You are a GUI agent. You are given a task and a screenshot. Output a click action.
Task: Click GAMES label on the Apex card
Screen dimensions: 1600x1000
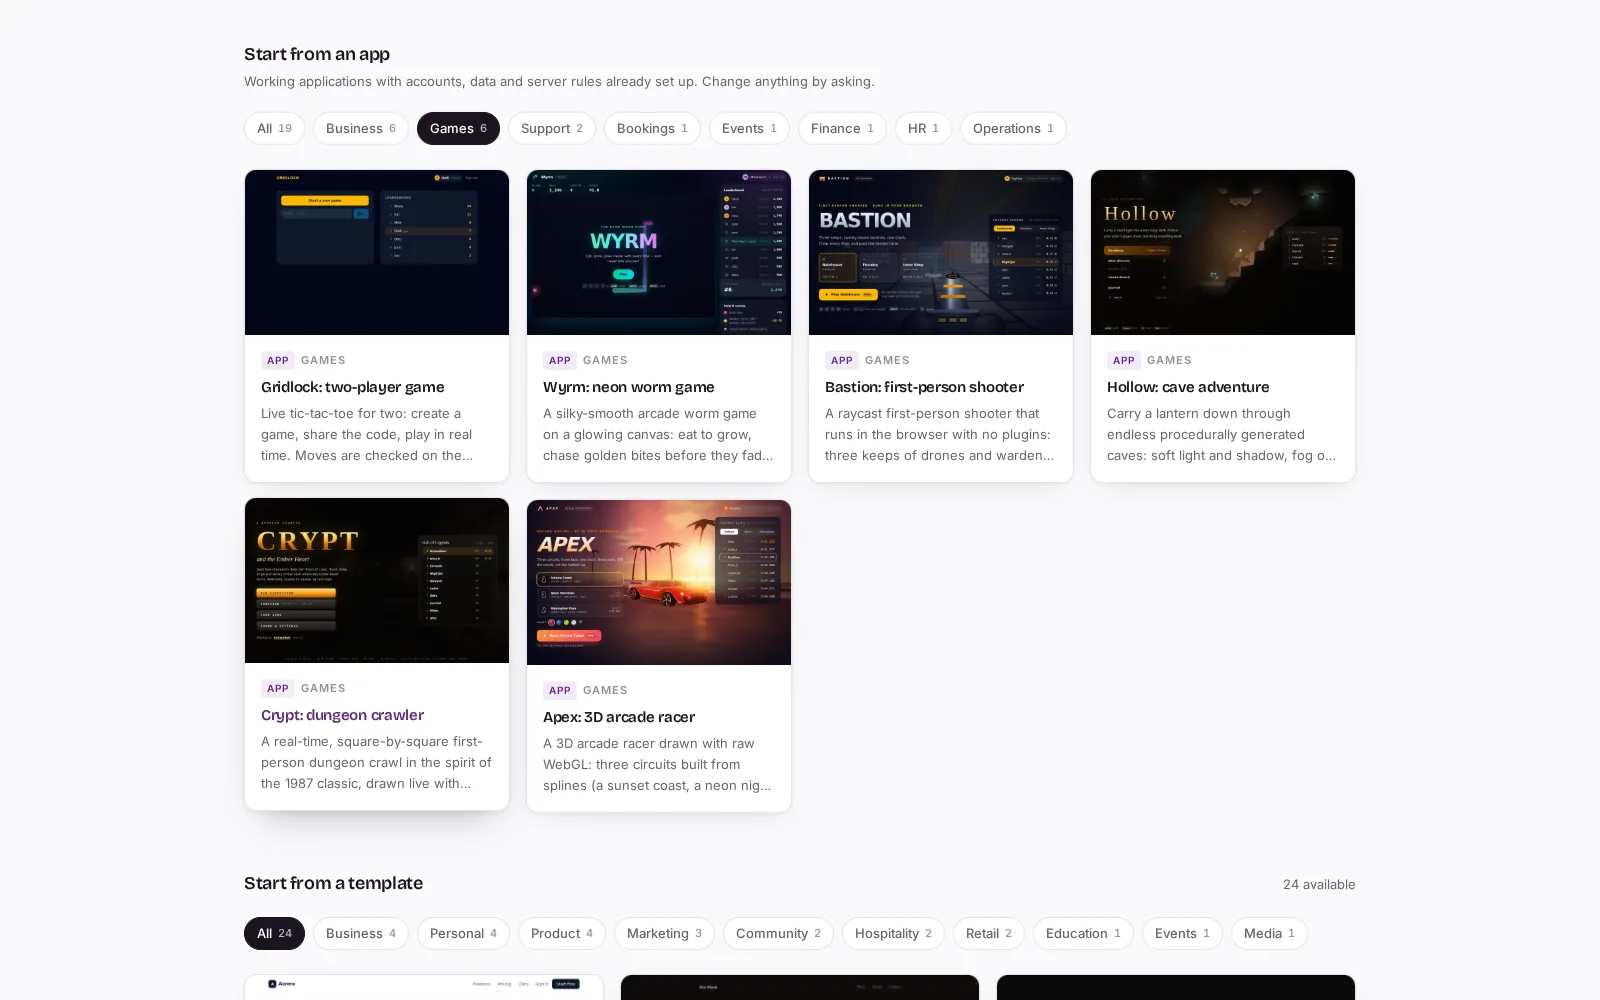tap(605, 690)
